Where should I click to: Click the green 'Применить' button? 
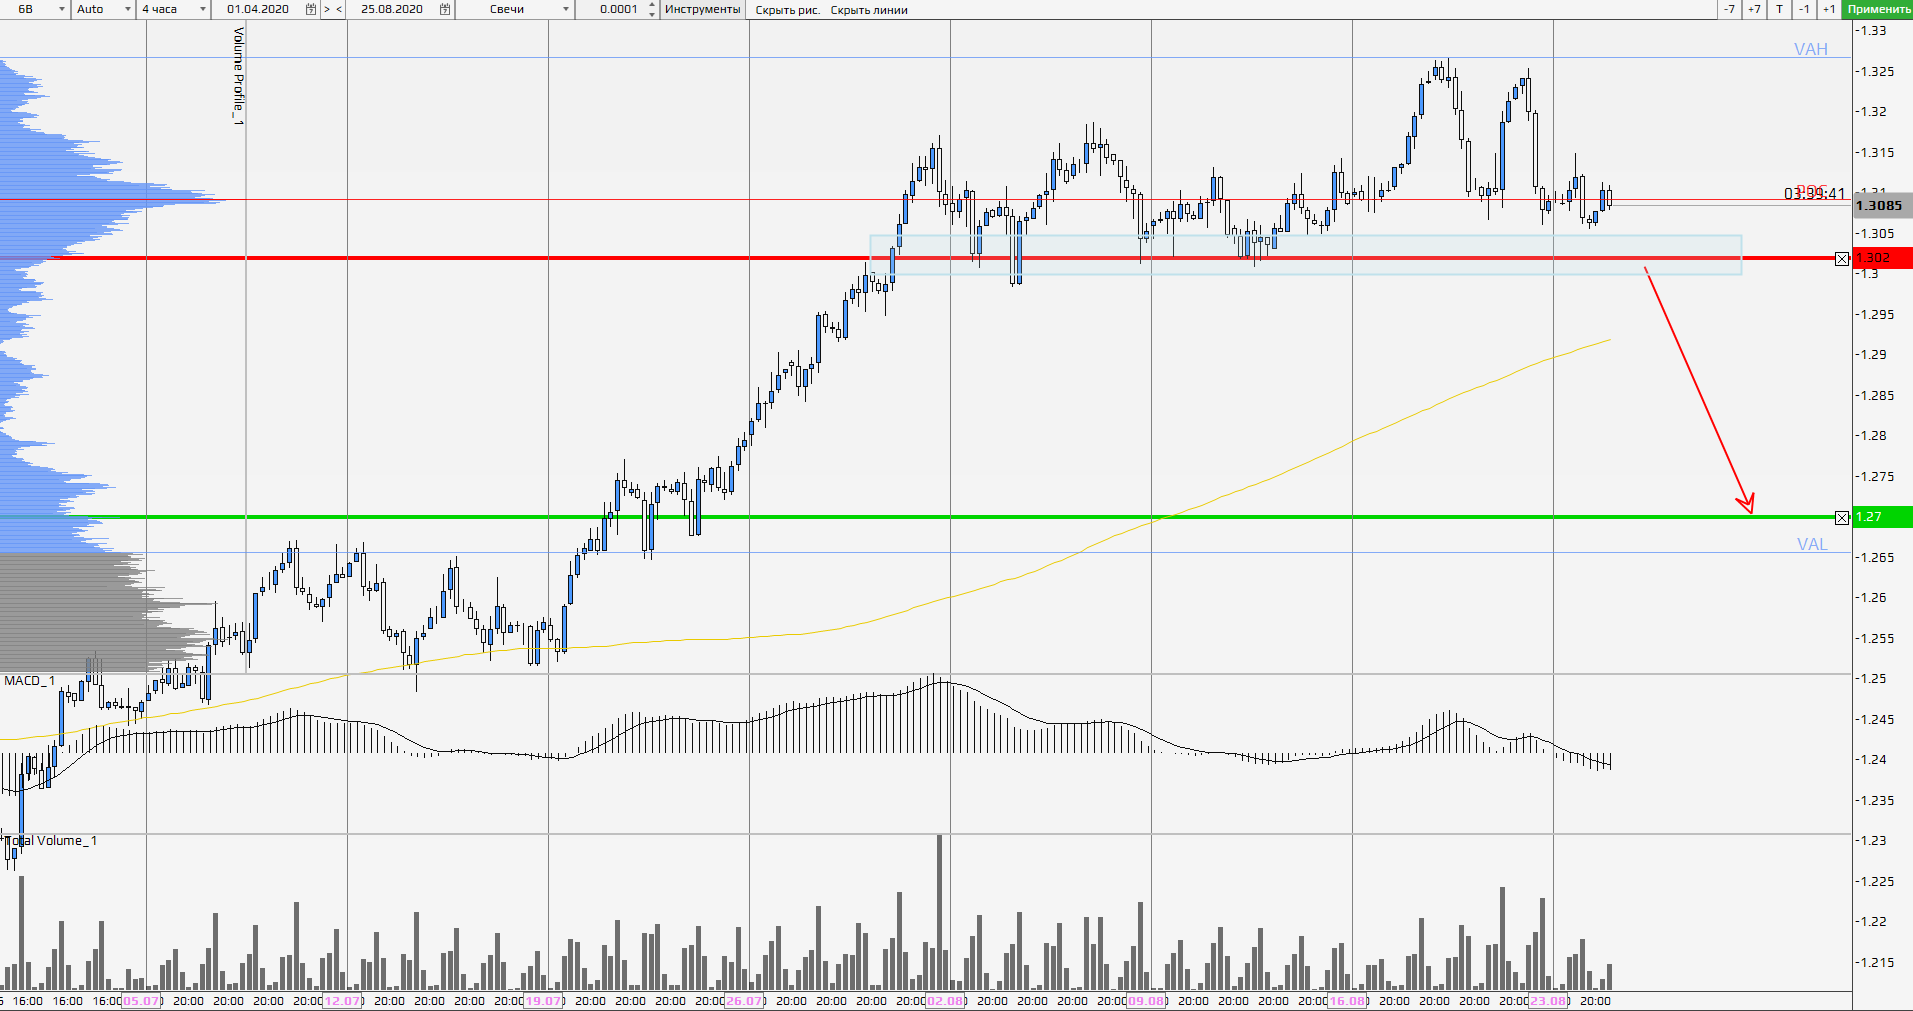(1878, 9)
